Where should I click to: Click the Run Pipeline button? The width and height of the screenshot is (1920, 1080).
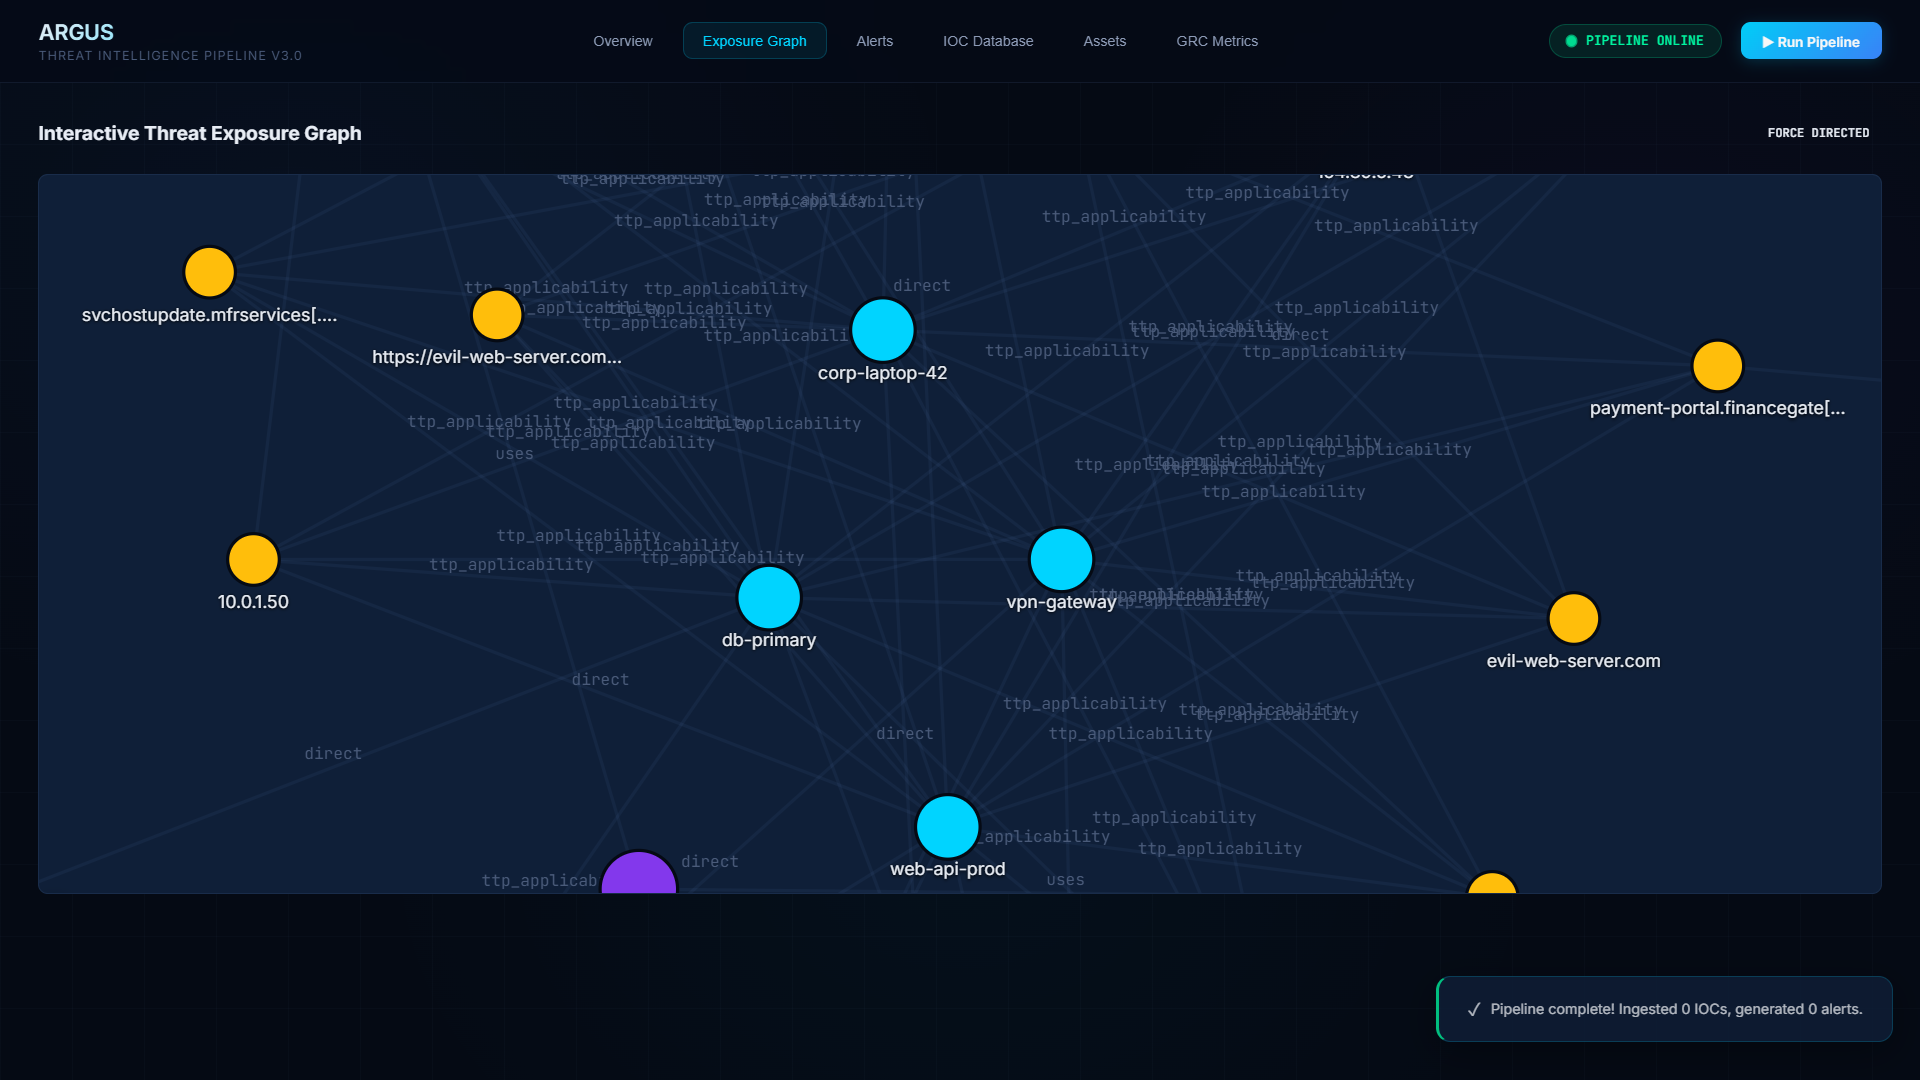1810,41
